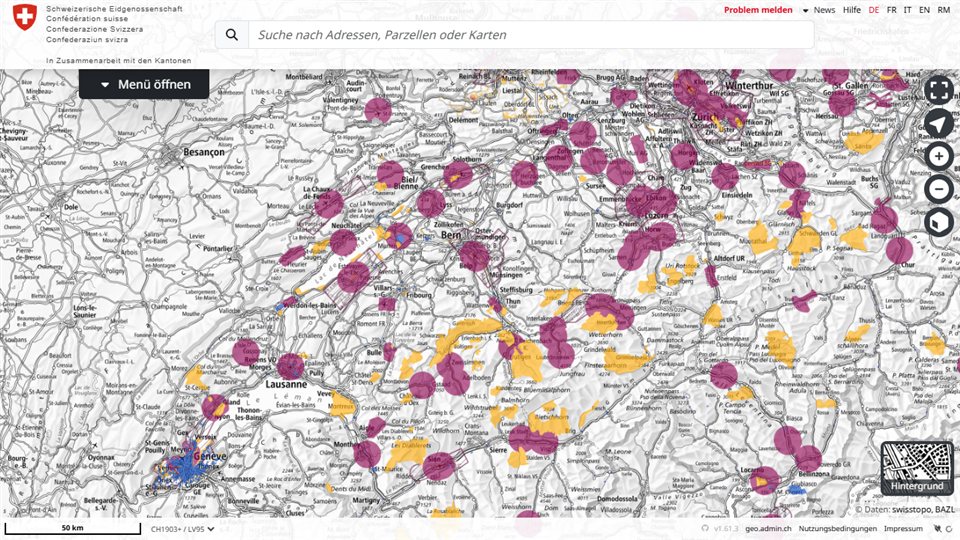Open the geo.admin.ch footer link
The image size is (960, 540).
(x=768, y=528)
